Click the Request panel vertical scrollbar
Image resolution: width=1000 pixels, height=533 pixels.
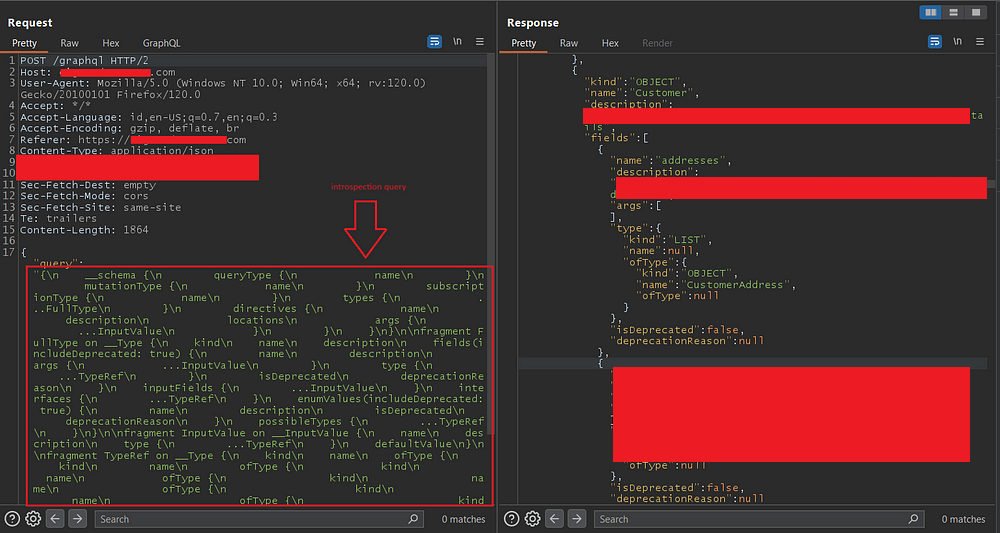pyautogui.click(x=490, y=244)
